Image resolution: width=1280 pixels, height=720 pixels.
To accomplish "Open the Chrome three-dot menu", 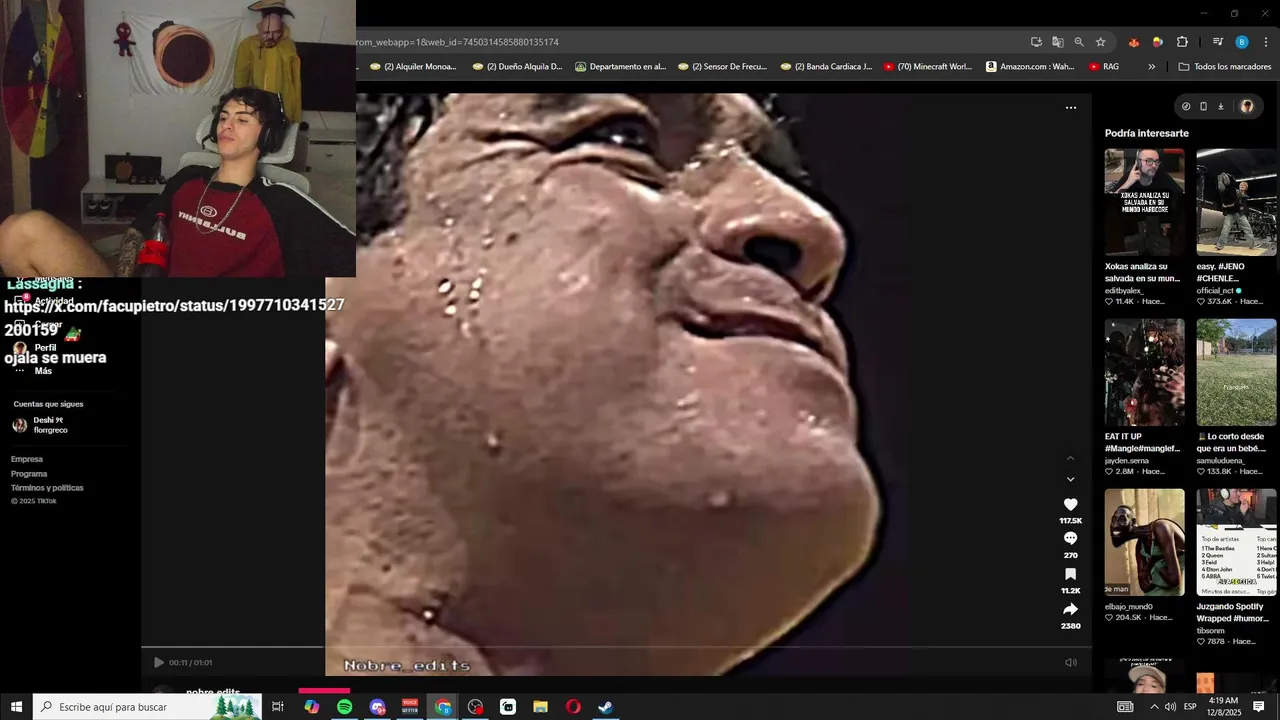I will (1266, 42).
